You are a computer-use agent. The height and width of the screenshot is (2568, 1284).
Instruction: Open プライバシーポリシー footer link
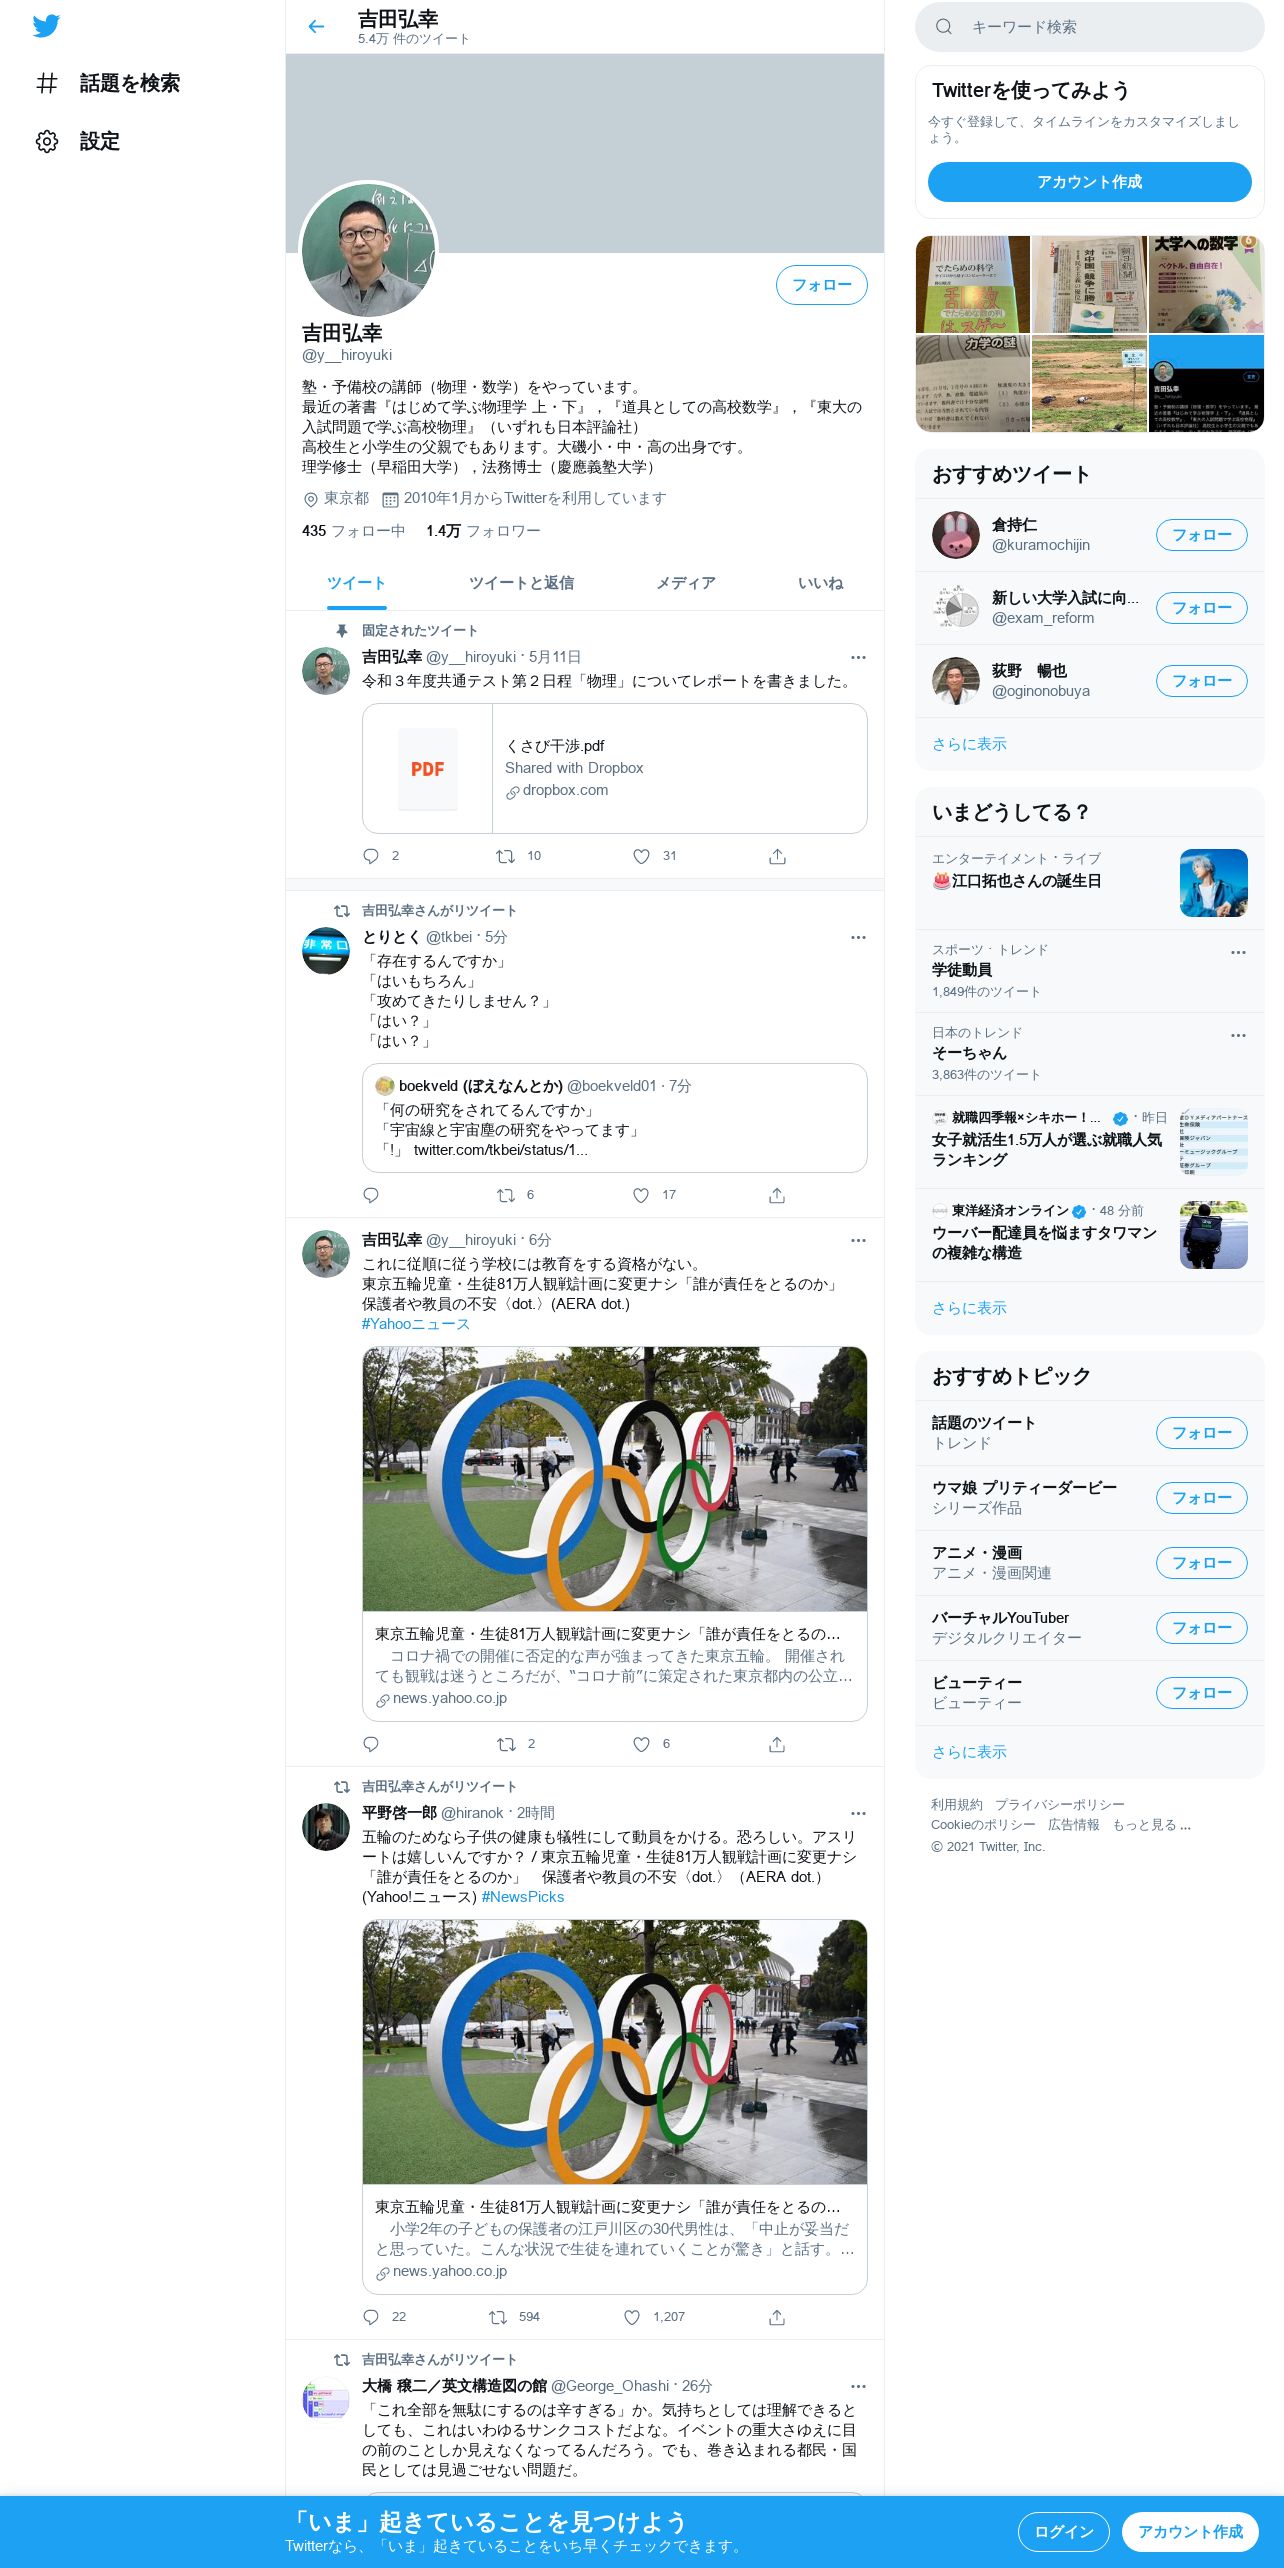click(1059, 1805)
